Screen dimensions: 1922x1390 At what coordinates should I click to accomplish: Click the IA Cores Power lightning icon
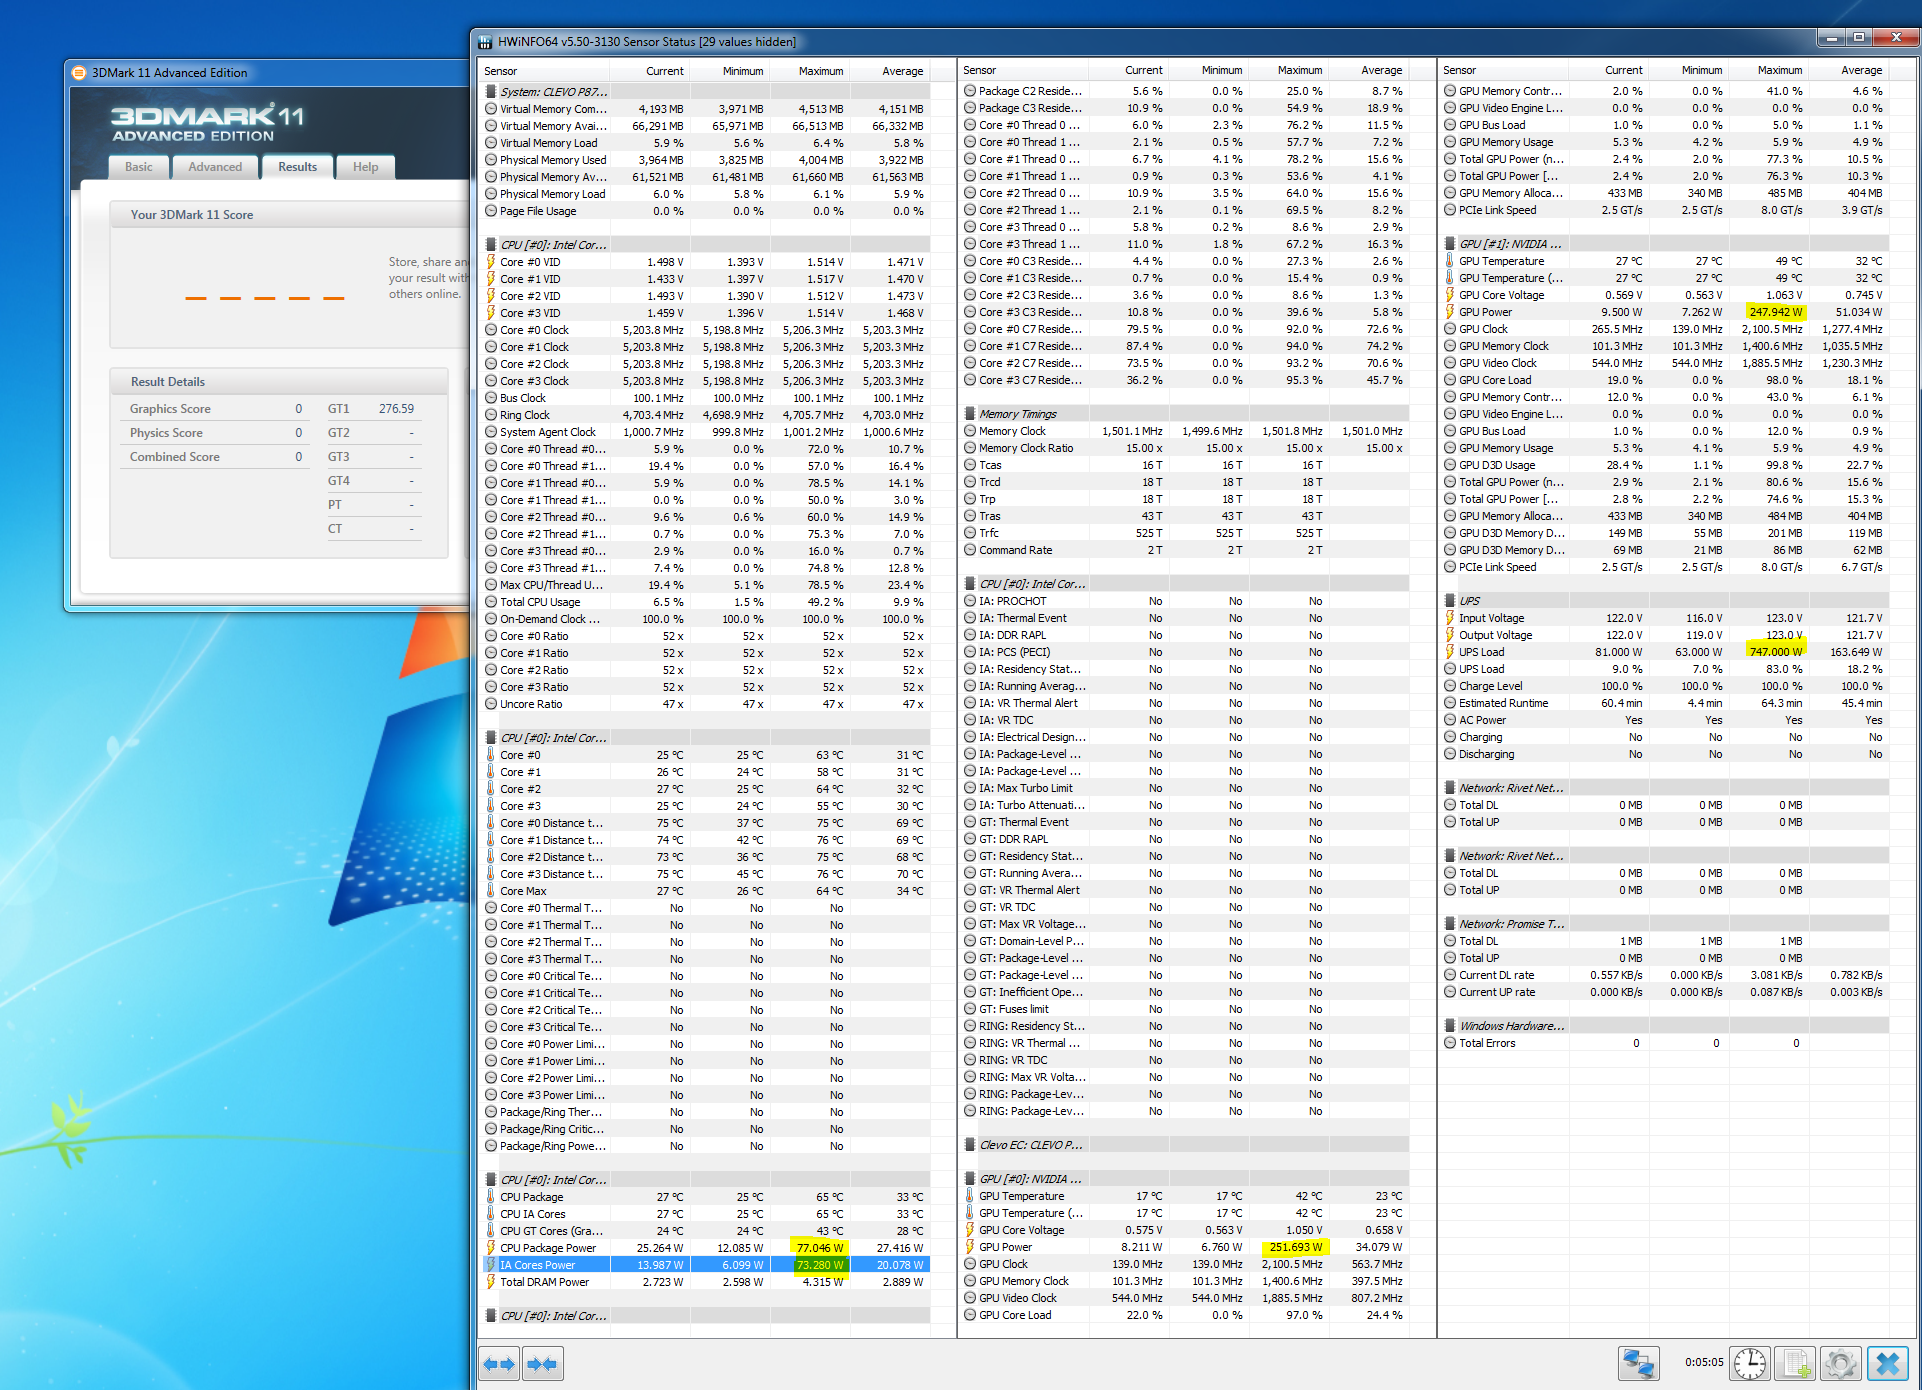click(491, 1265)
